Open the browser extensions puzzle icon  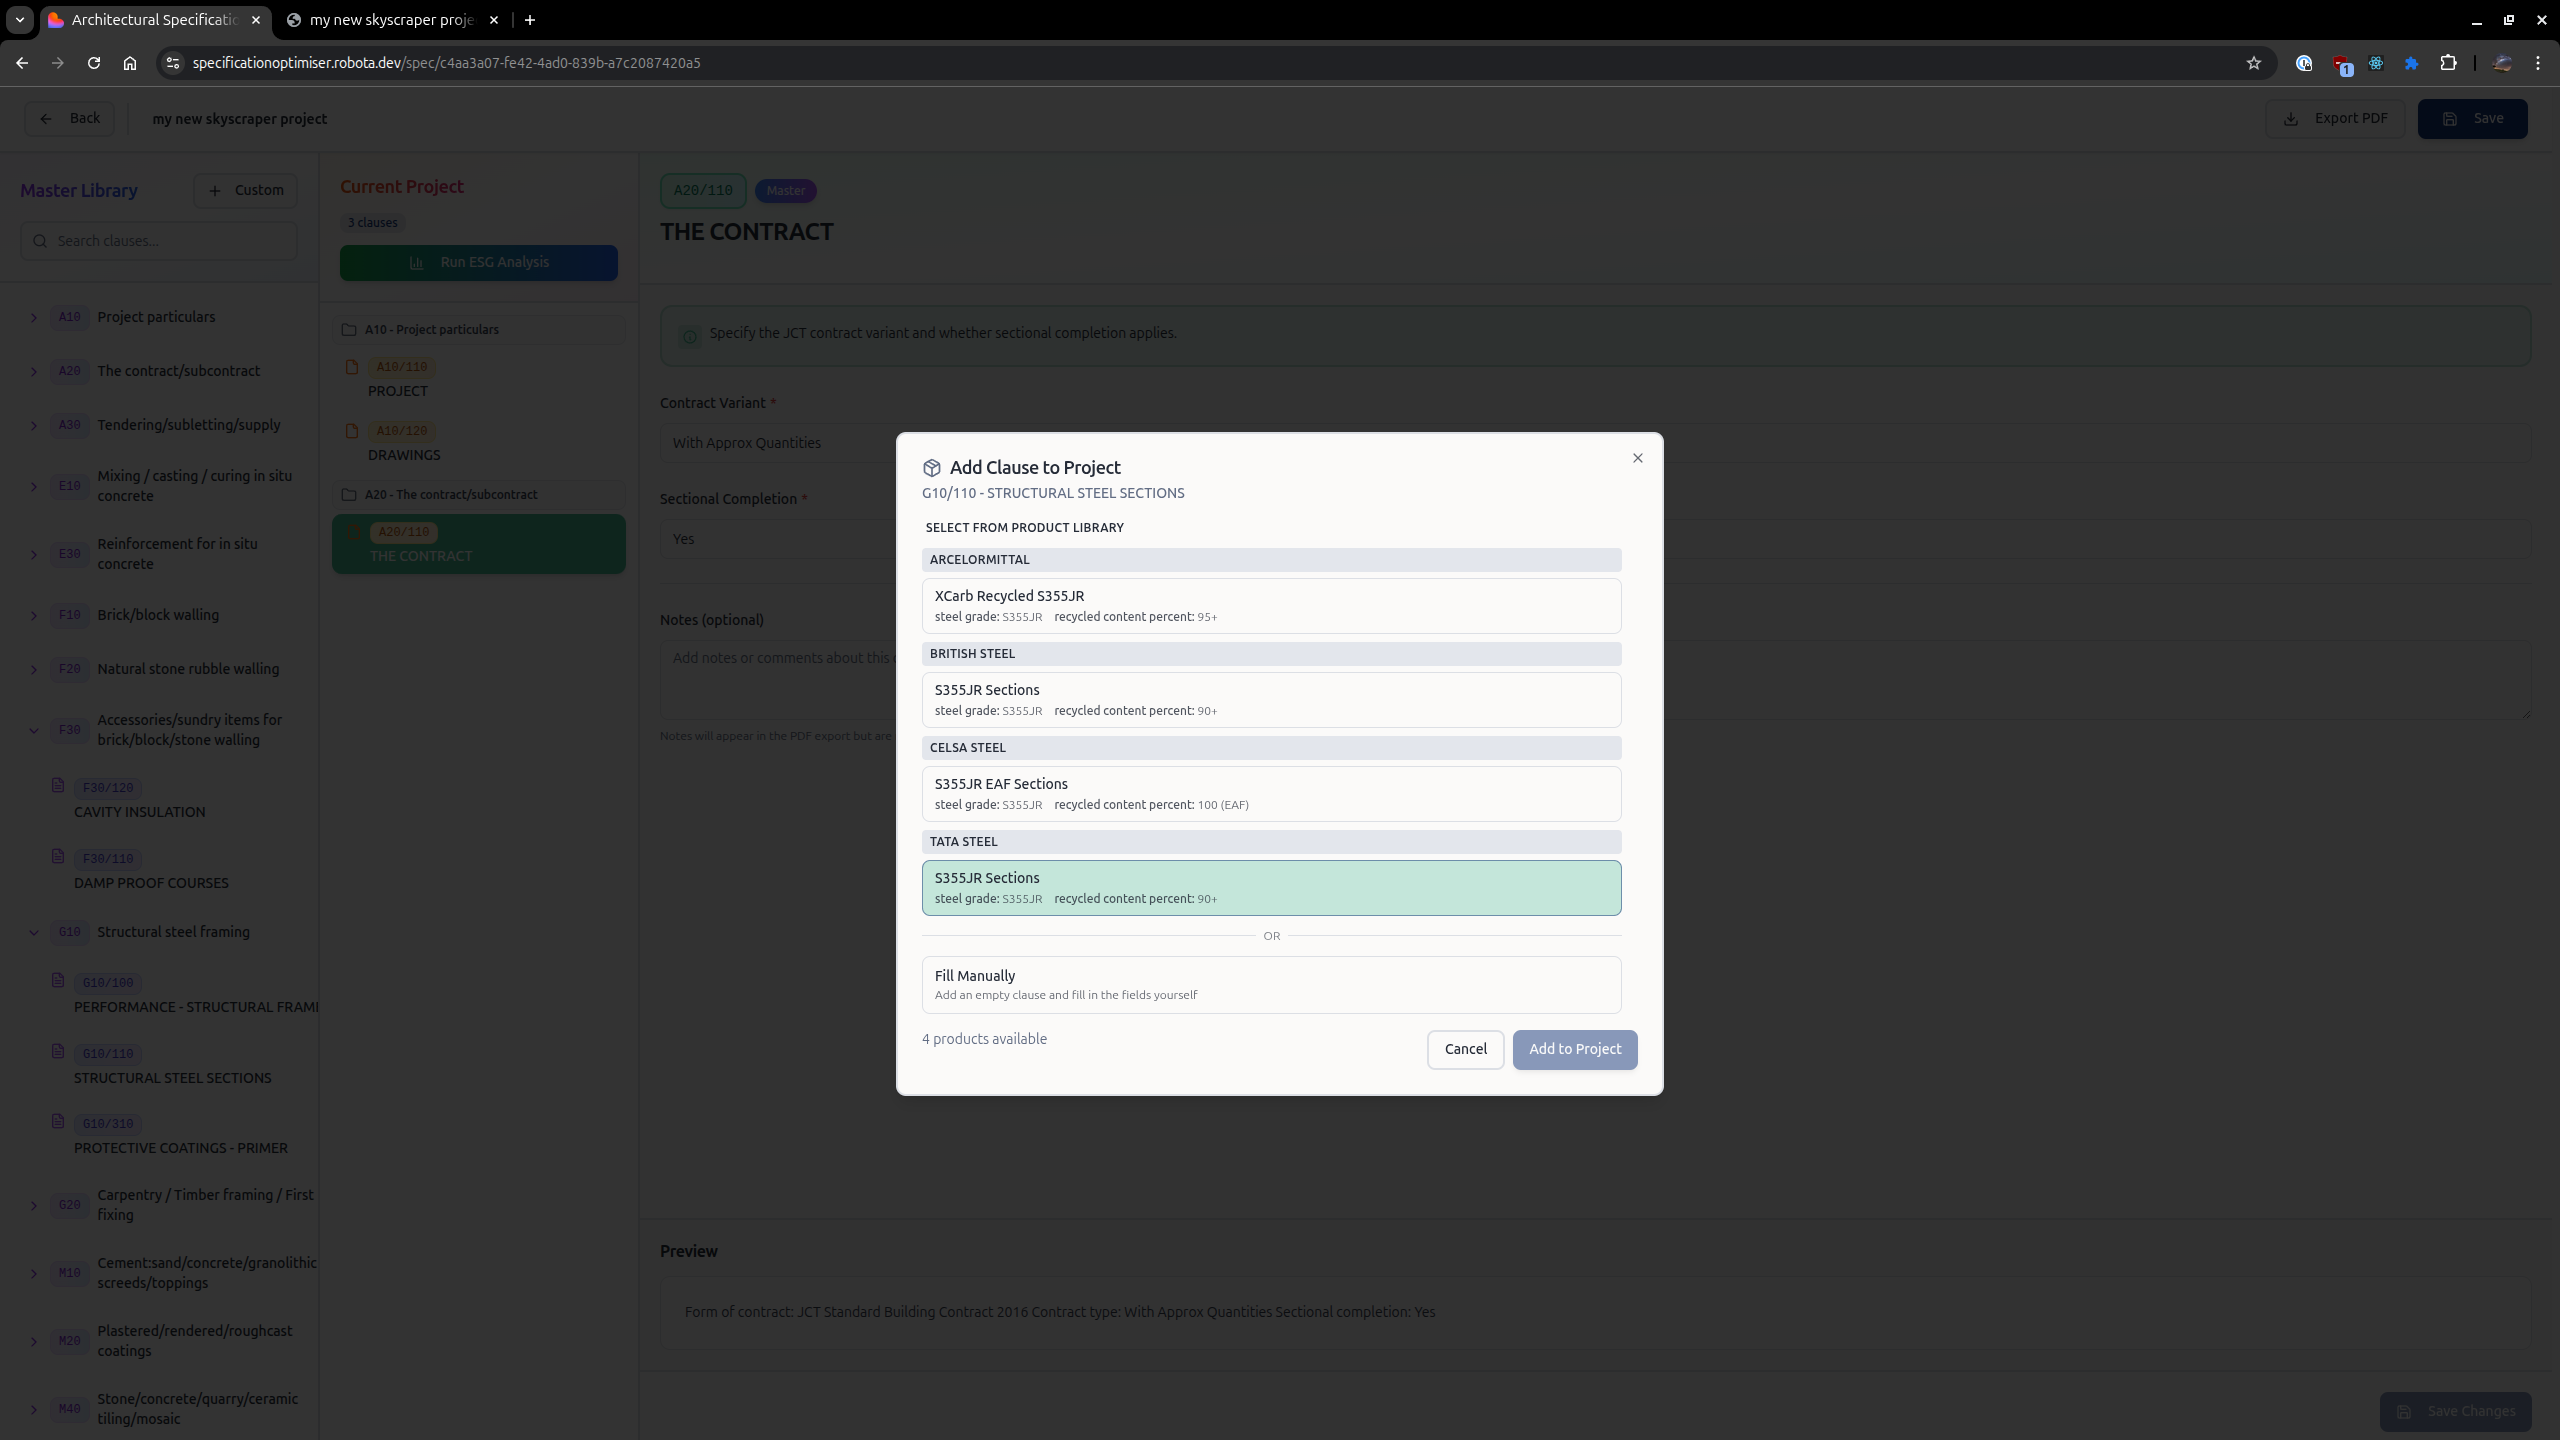click(x=2448, y=63)
